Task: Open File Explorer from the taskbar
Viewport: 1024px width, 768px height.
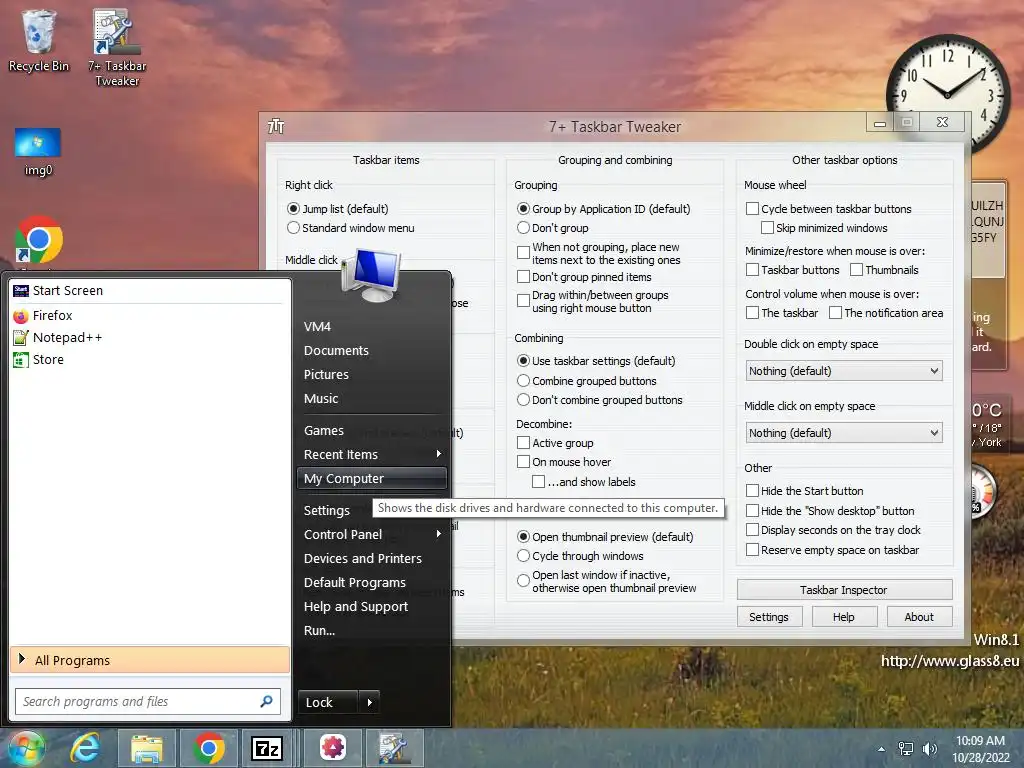Action: point(146,748)
